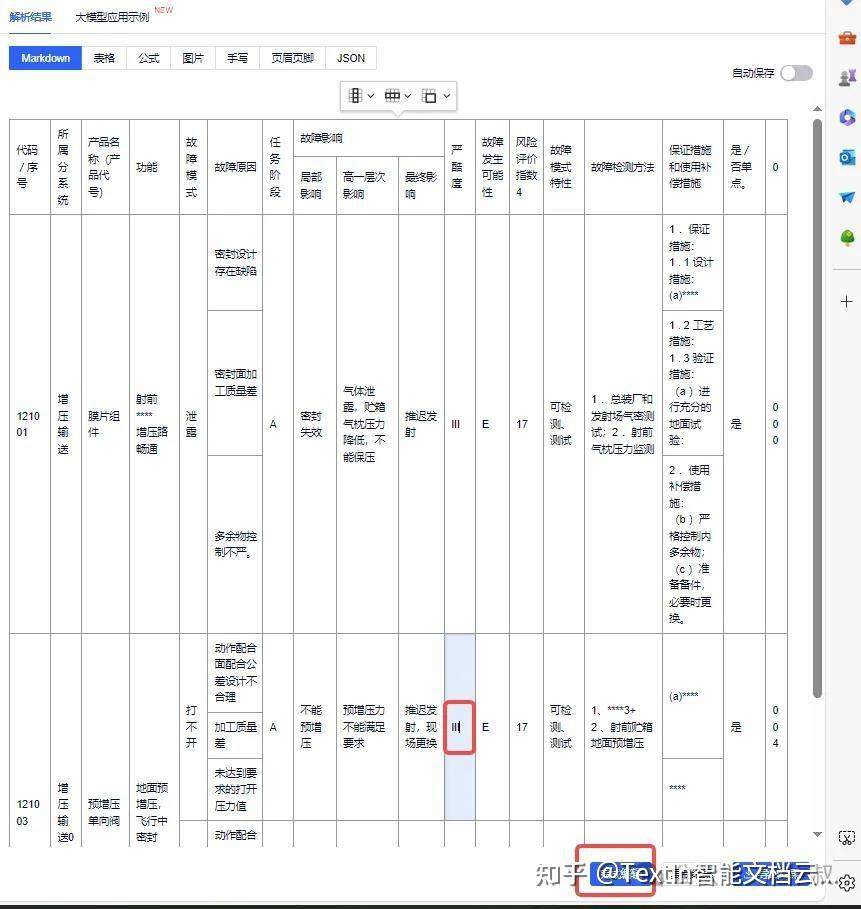This screenshot has width=861, height=909.
Task: Click the 未达到要求的打开压力值 cell
Action: [235, 789]
